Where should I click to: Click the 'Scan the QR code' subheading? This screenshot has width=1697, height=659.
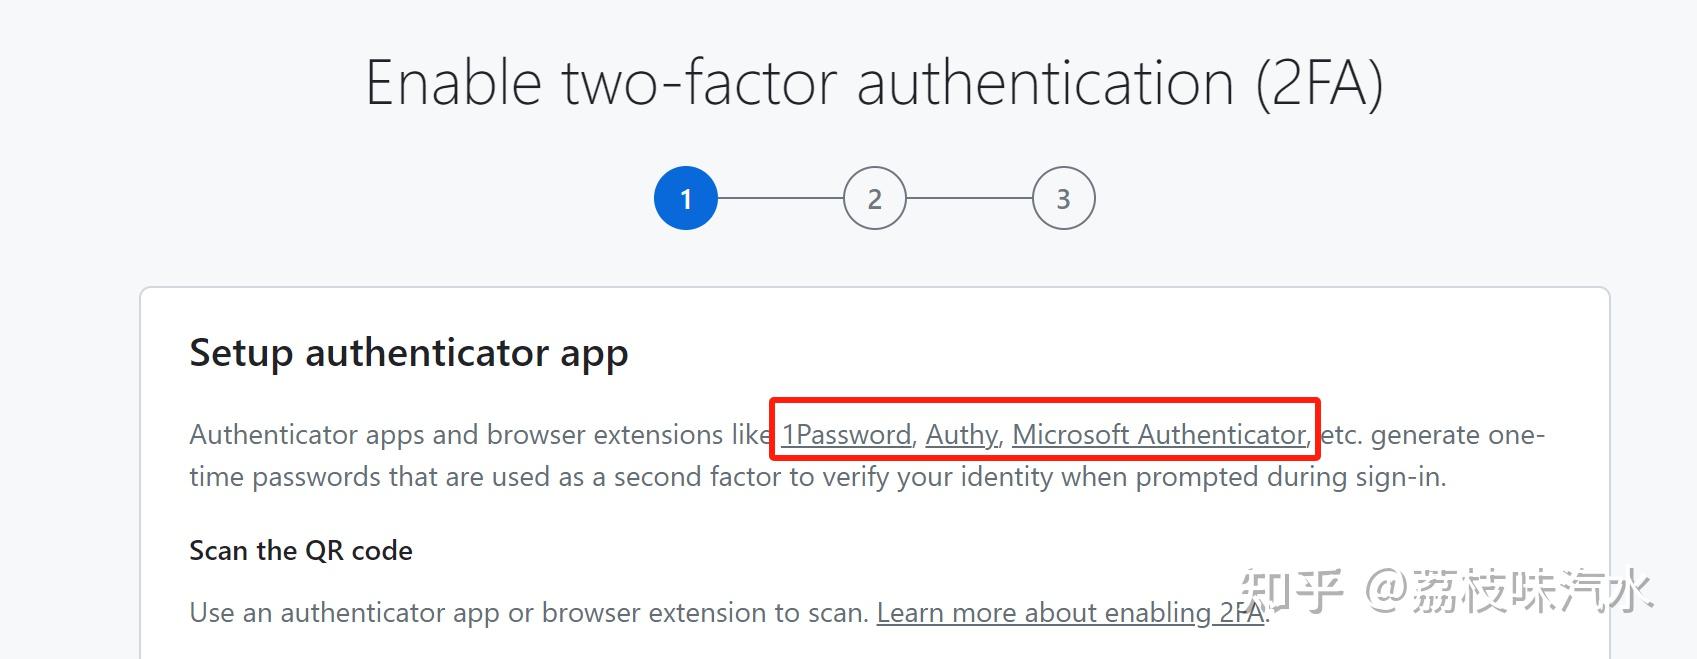(300, 551)
